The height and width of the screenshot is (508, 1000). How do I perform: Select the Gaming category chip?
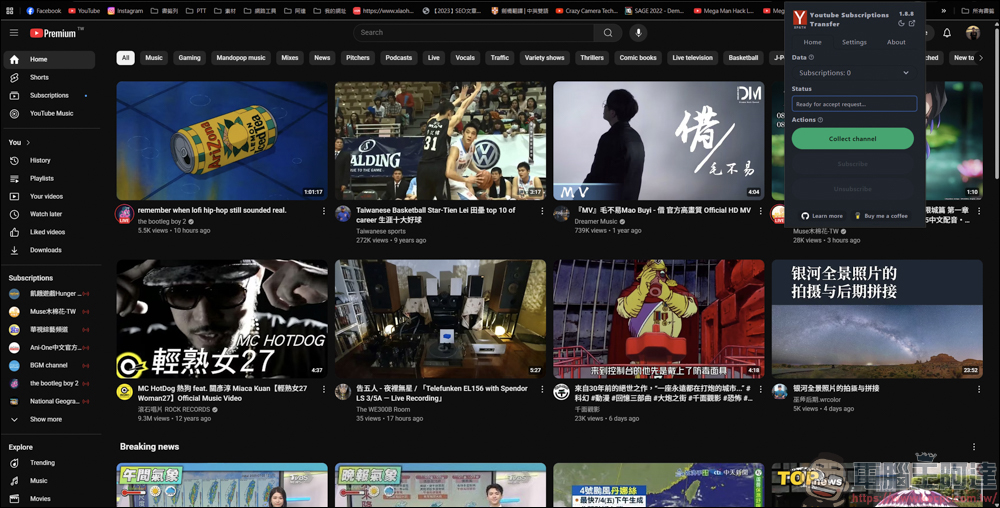point(189,58)
